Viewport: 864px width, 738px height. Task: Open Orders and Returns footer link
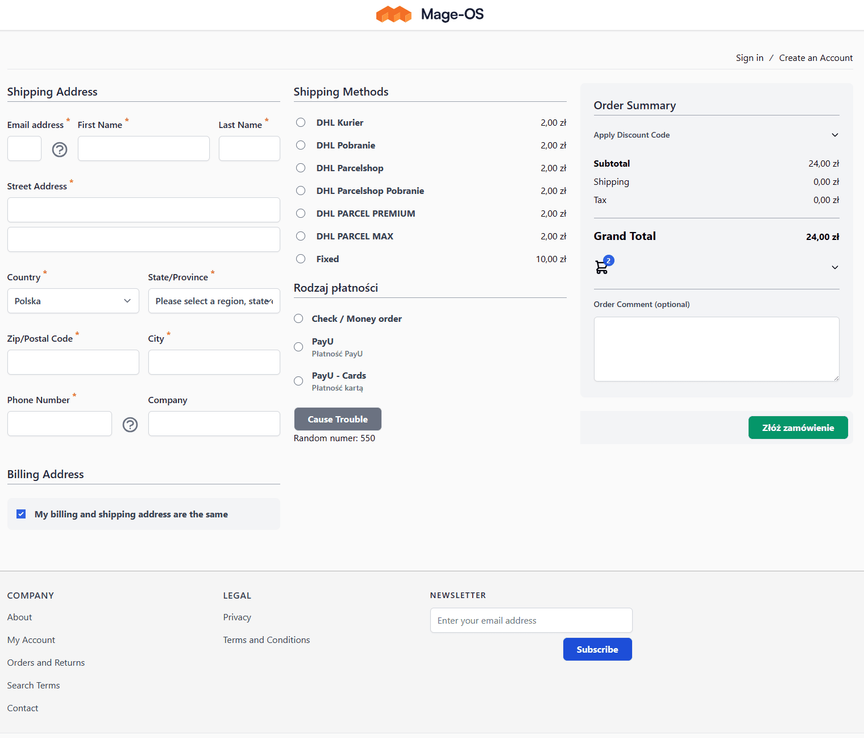(46, 662)
